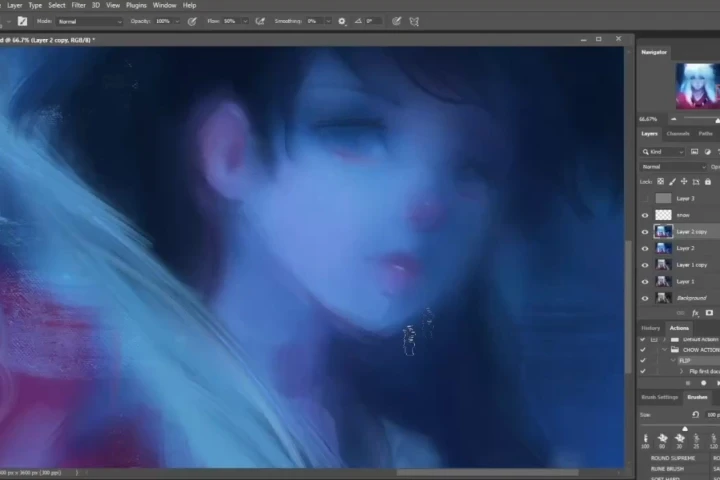Toggle Layer 1 eye icon
Image resolution: width=720 pixels, height=480 pixels.
point(645,282)
